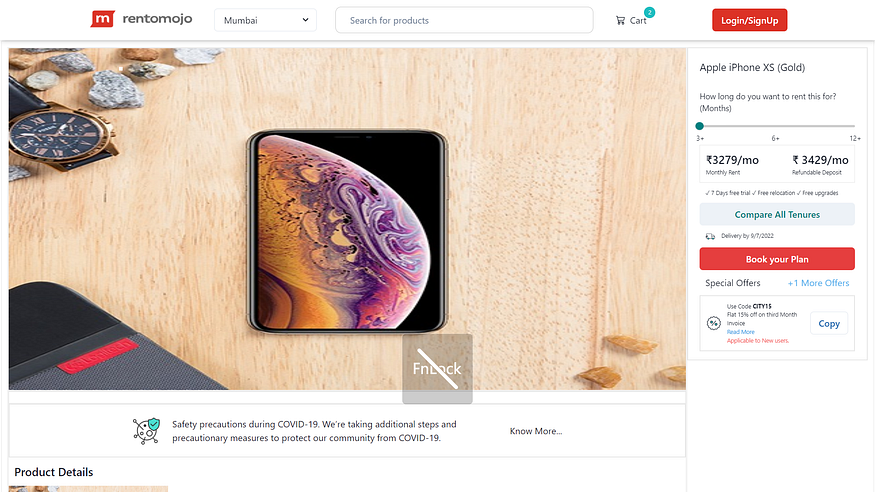Image resolution: width=875 pixels, height=492 pixels.
Task: Click the 7 Days free trial text
Action: 728,193
